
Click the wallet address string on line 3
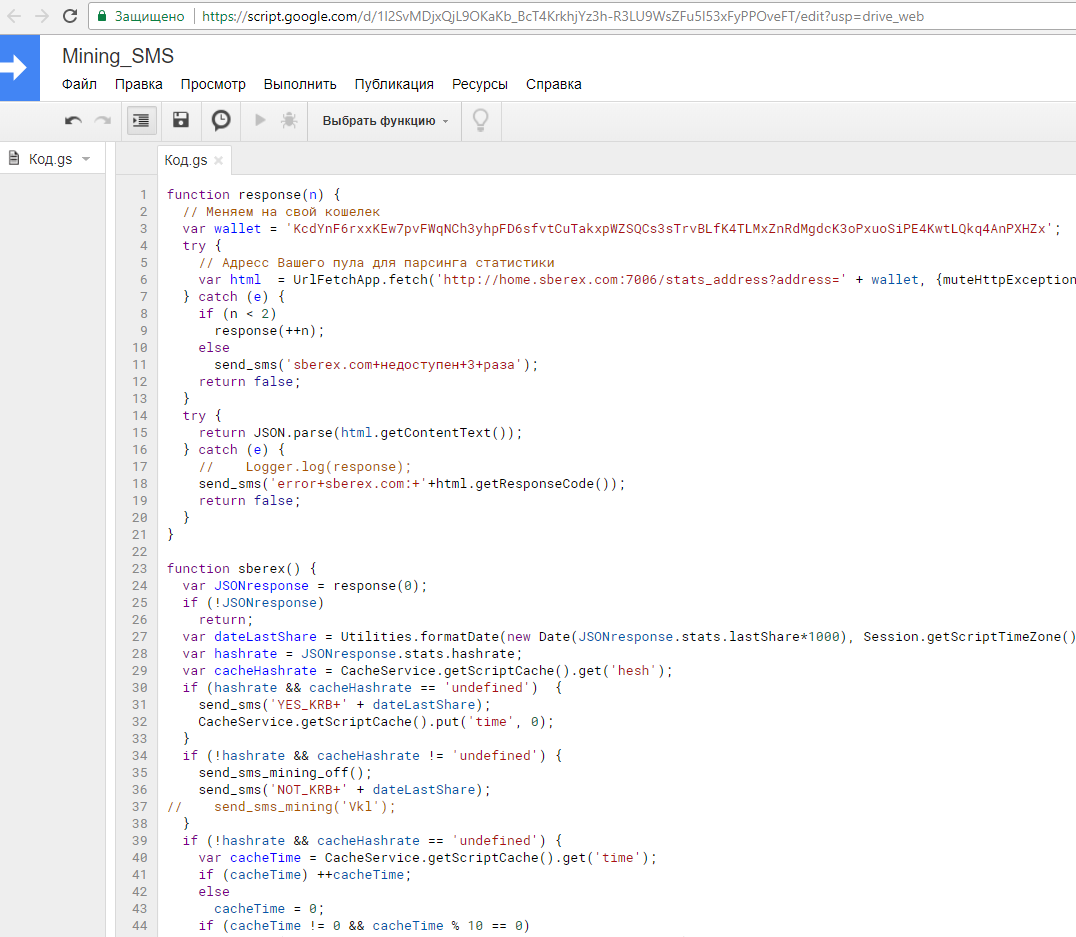pos(670,229)
